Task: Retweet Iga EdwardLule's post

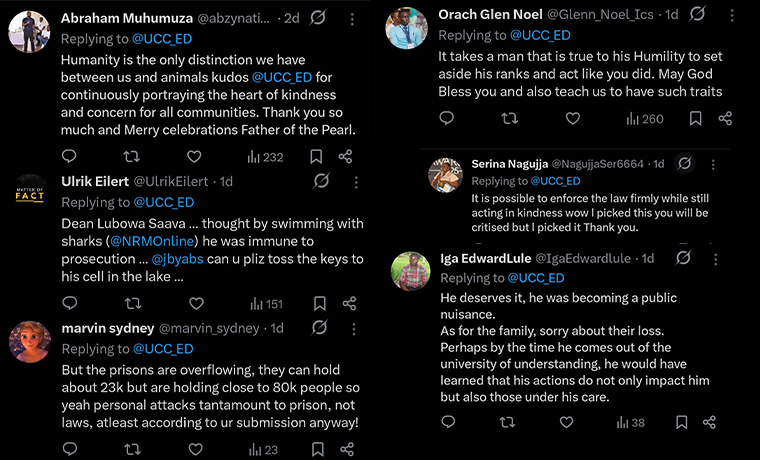Action: (x=509, y=422)
